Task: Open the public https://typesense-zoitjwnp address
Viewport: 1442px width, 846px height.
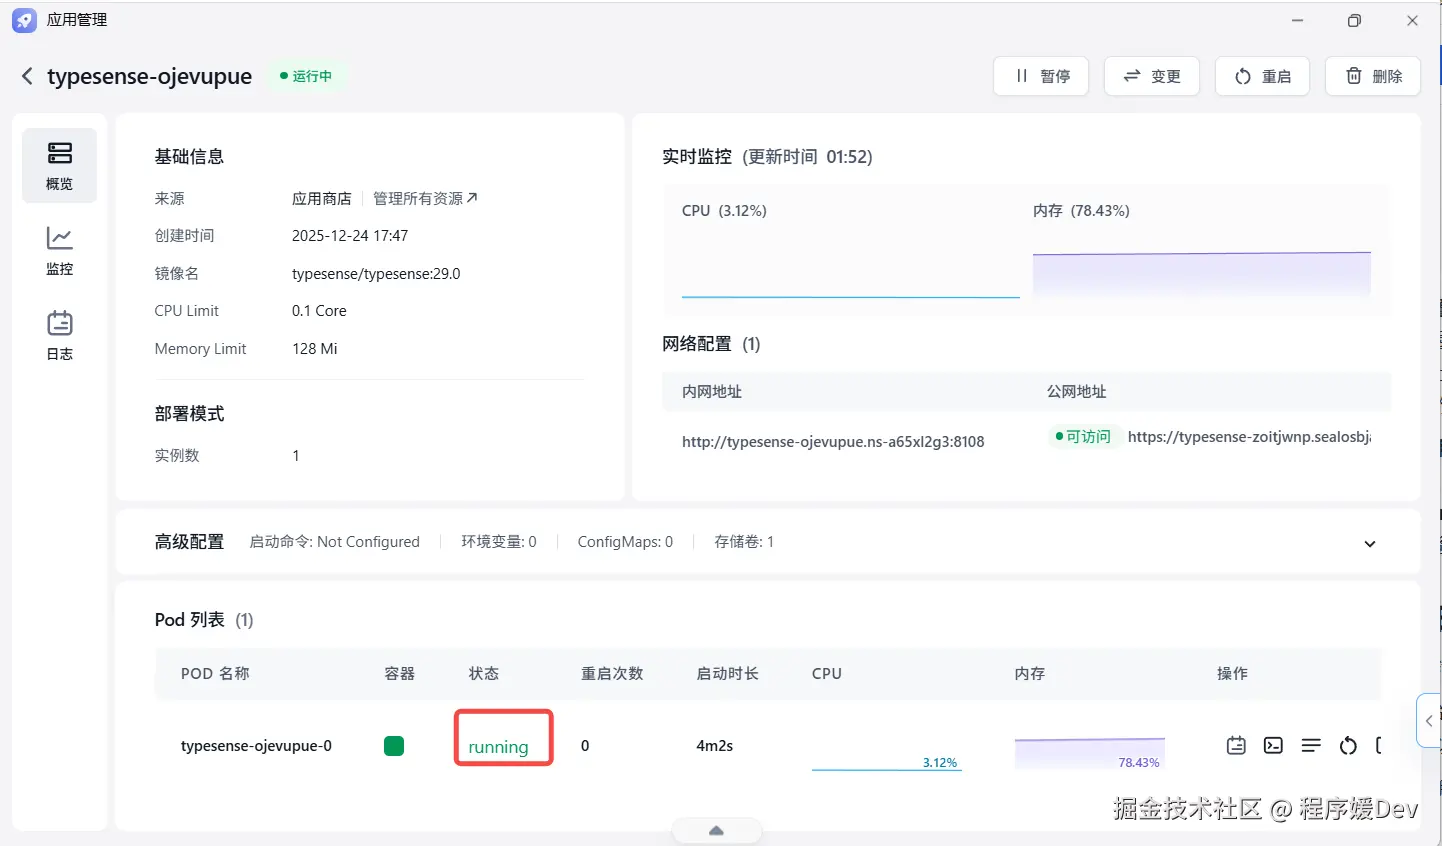Action: pos(1249,437)
